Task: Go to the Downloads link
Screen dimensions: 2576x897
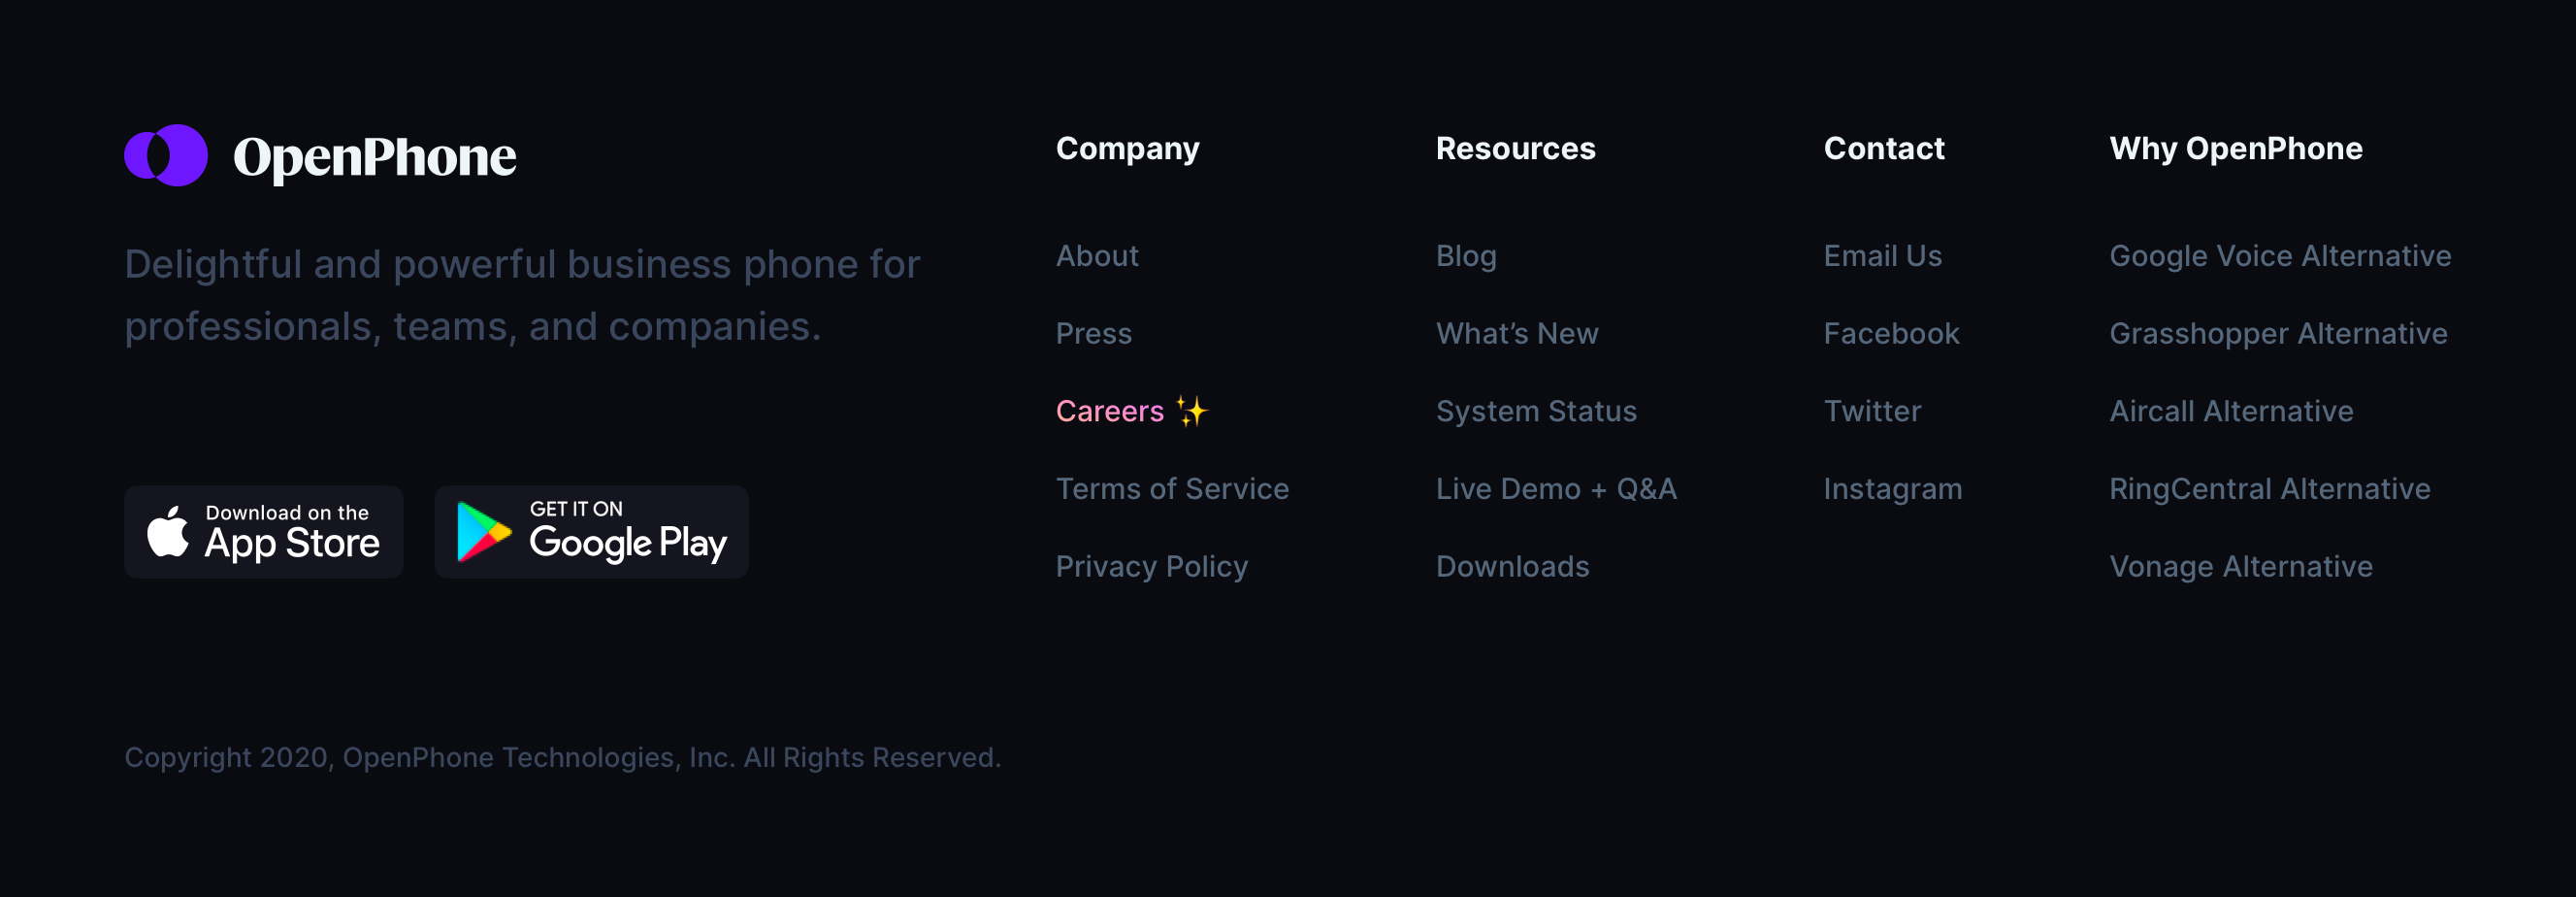Action: [1512, 567]
